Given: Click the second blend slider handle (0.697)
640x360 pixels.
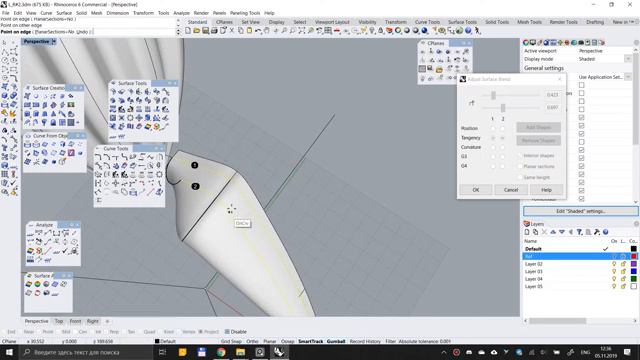Looking at the screenshot, I should tap(503, 108).
